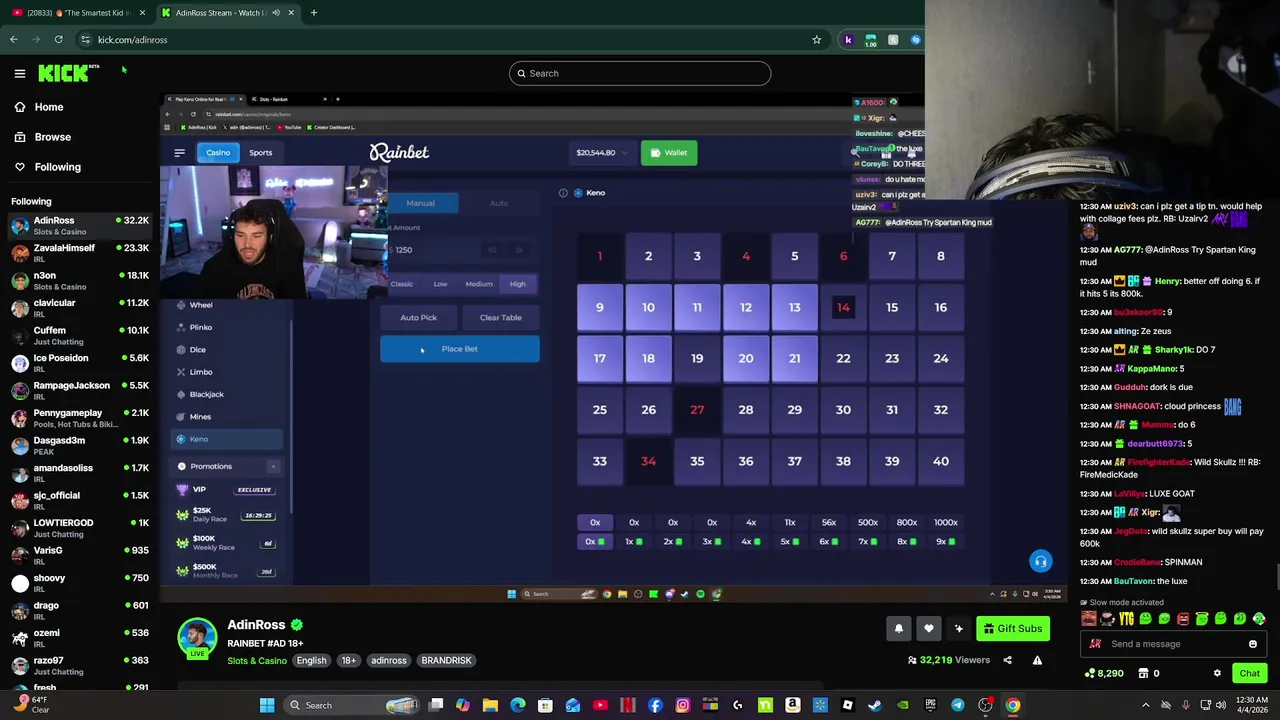The image size is (1280, 720).
Task: Click the Clear Table button
Action: click(x=500, y=317)
